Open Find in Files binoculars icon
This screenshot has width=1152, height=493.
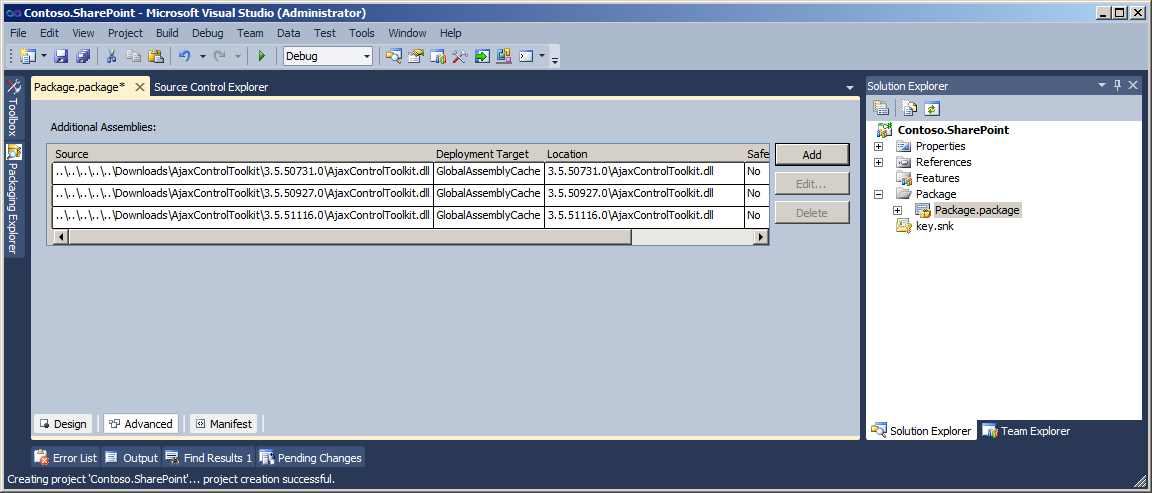click(x=395, y=56)
